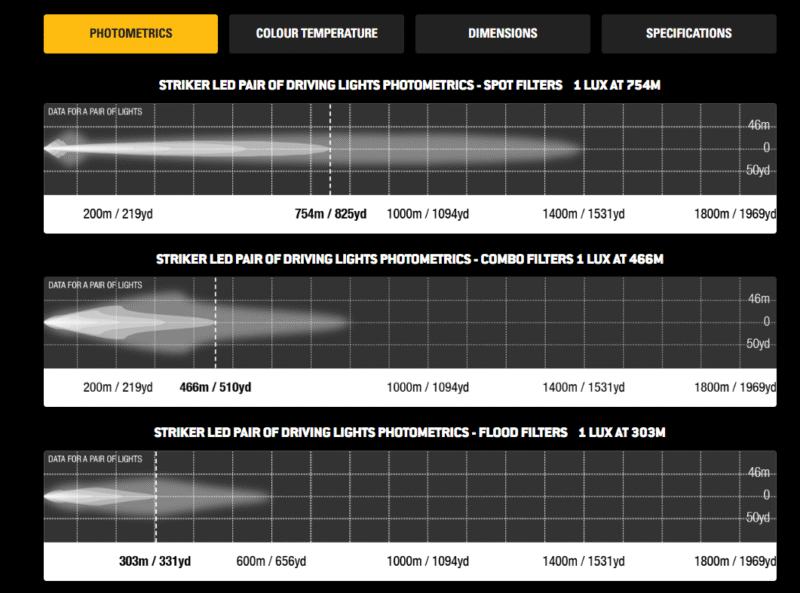Go to the Specifications tab
The width and height of the screenshot is (800, 593).
point(688,33)
